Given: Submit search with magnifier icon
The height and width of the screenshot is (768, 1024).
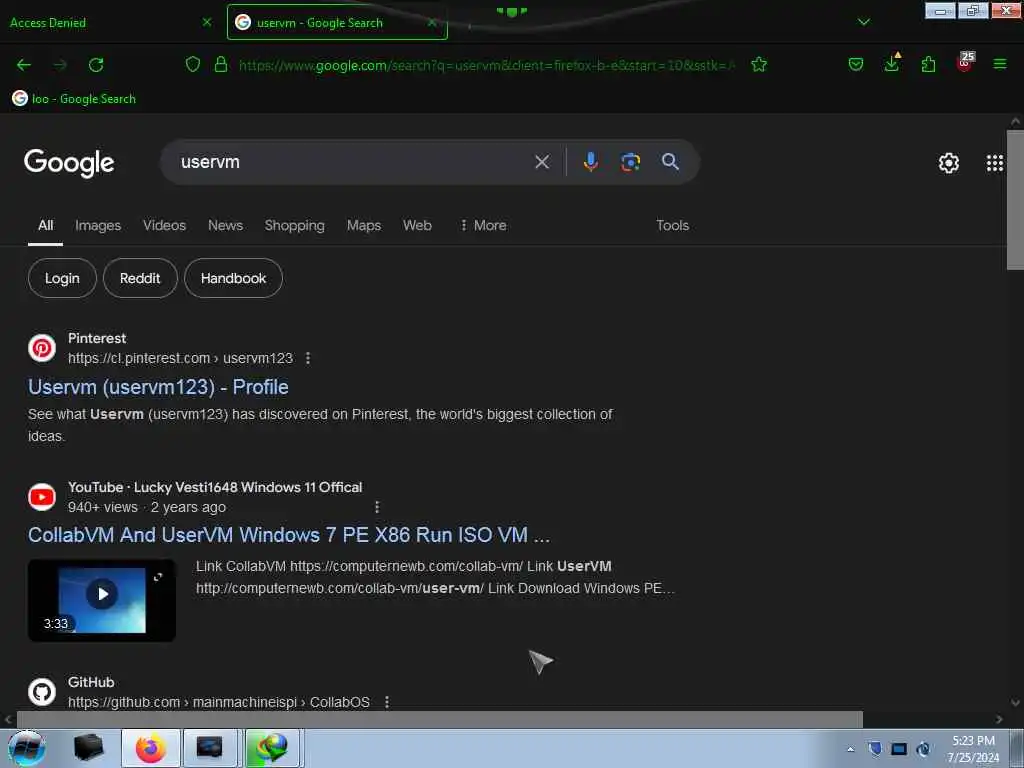Looking at the screenshot, I should pos(670,161).
